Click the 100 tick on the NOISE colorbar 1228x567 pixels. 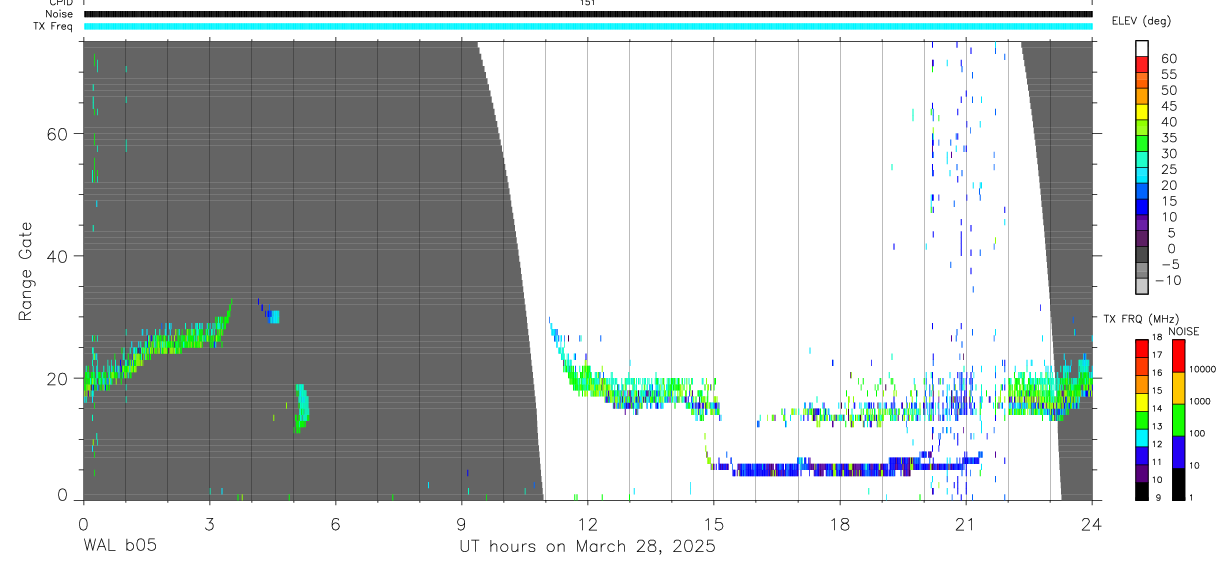(1197, 433)
